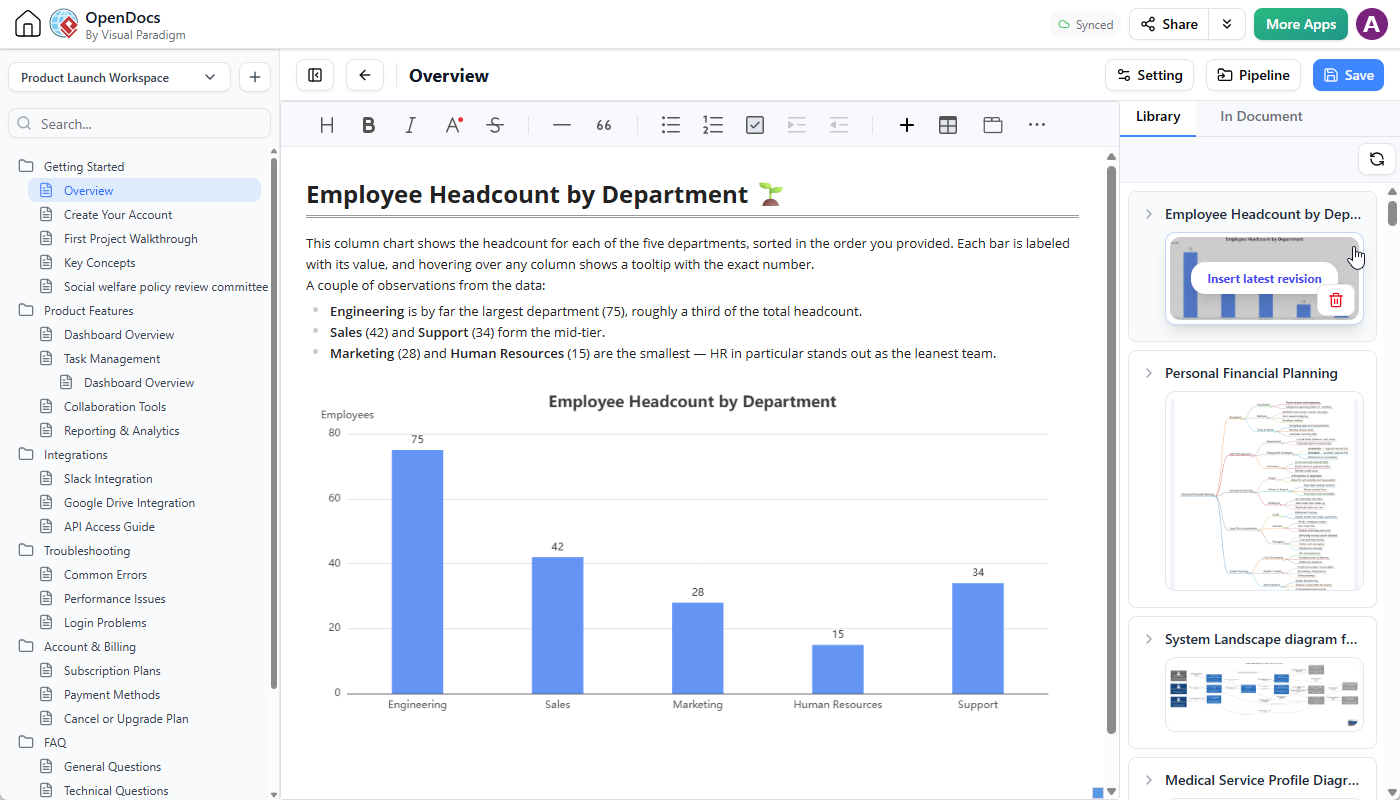
Task: Toggle bold formatting
Action: coord(369,125)
